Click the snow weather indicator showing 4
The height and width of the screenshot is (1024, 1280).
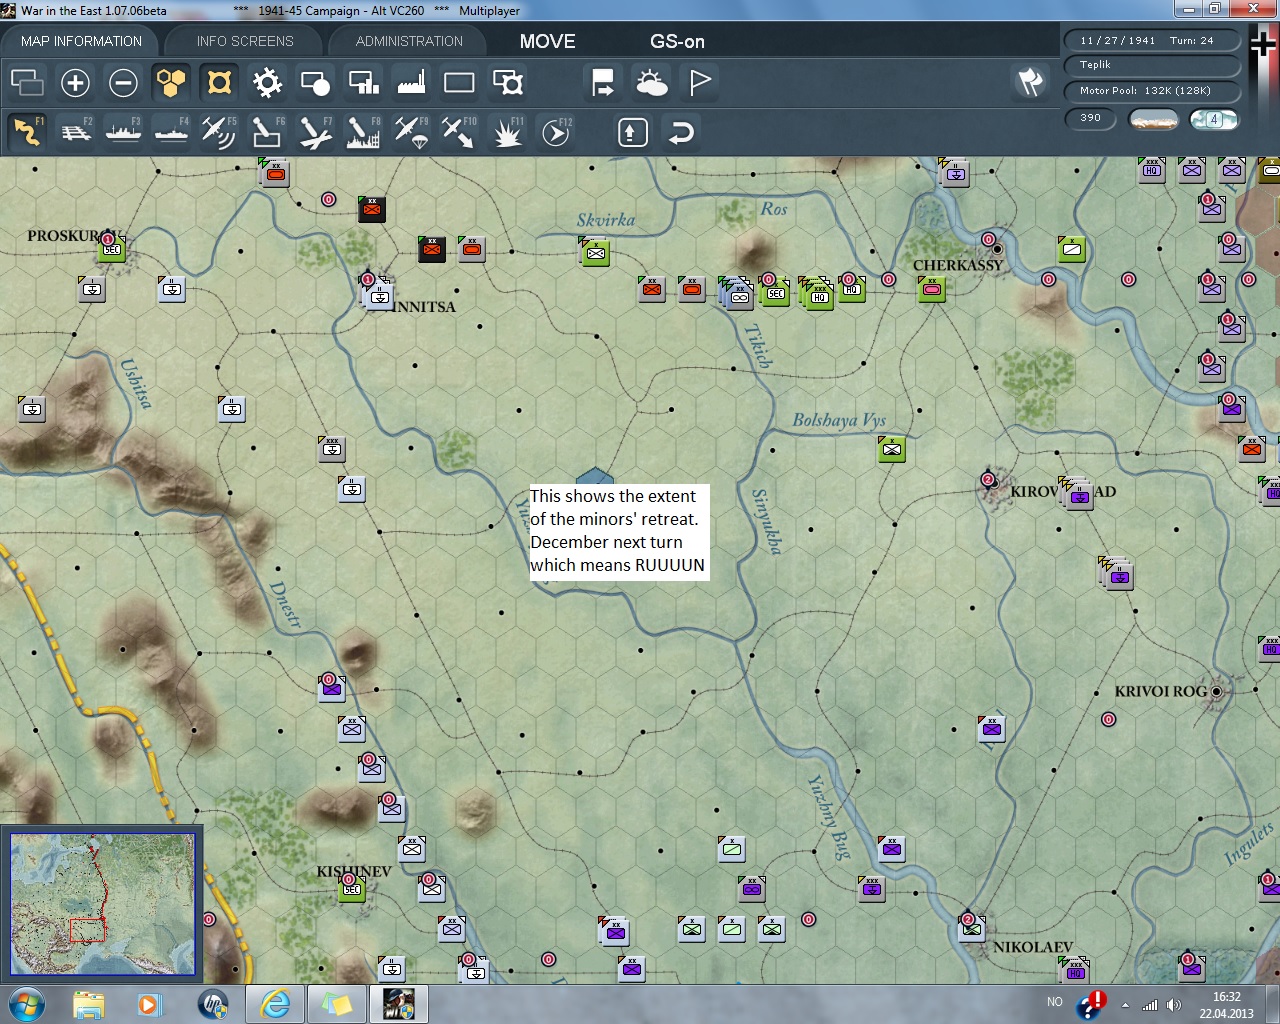tap(1214, 120)
